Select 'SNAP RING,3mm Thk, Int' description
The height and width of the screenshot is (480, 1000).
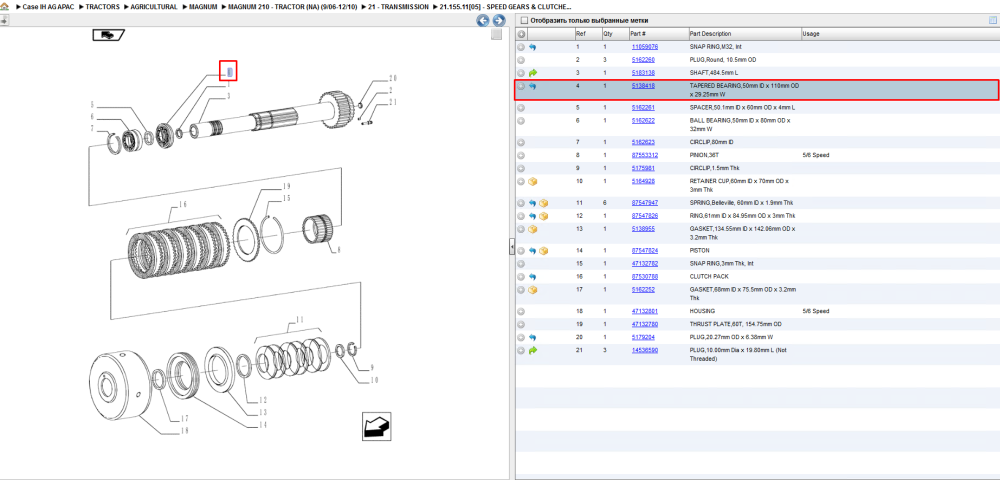[722, 264]
